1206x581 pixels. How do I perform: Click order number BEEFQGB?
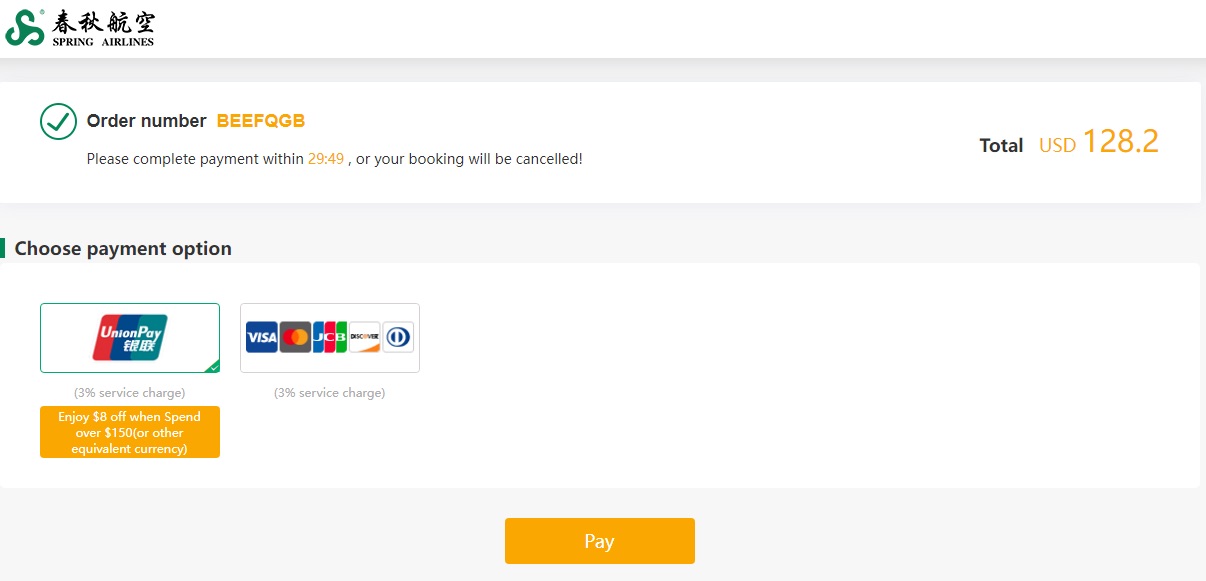coord(261,121)
